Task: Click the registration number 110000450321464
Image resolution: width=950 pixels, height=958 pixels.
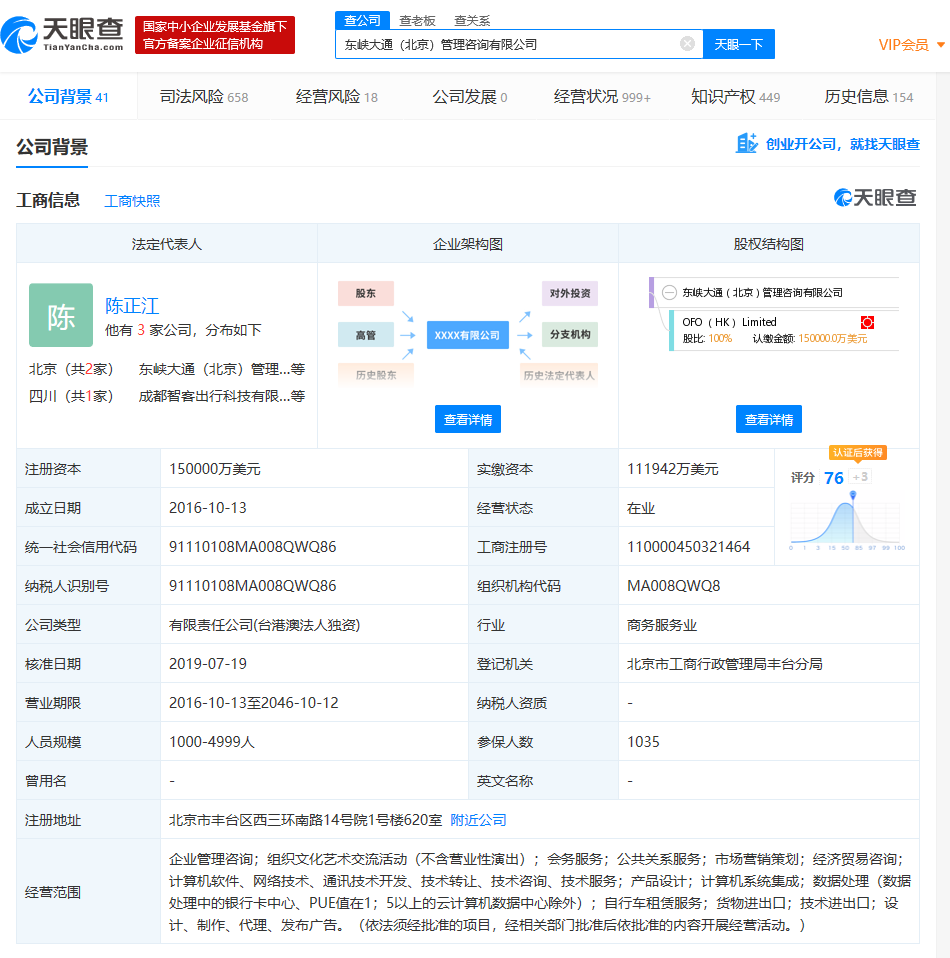Action: (x=689, y=547)
